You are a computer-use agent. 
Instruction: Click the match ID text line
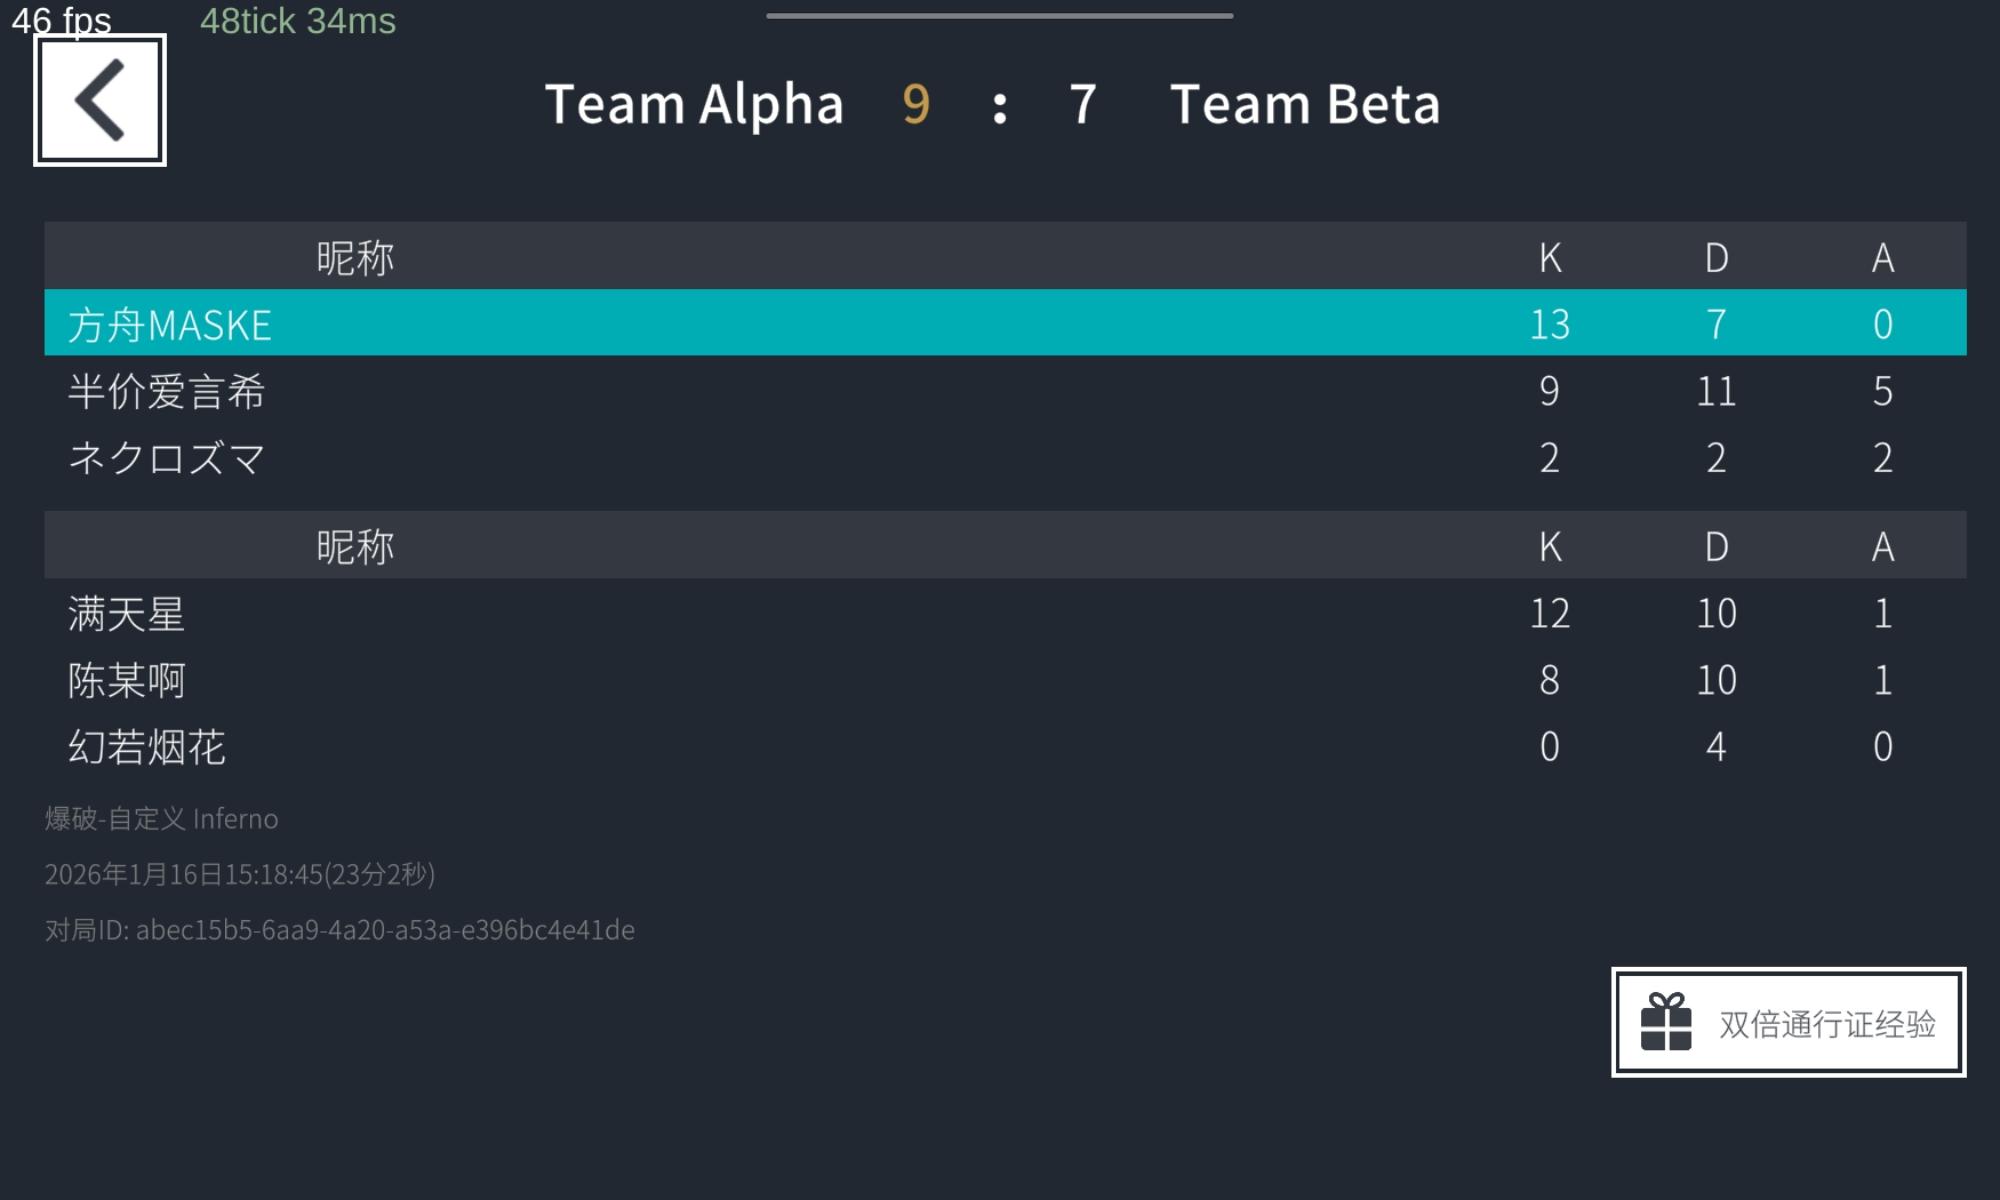(340, 930)
